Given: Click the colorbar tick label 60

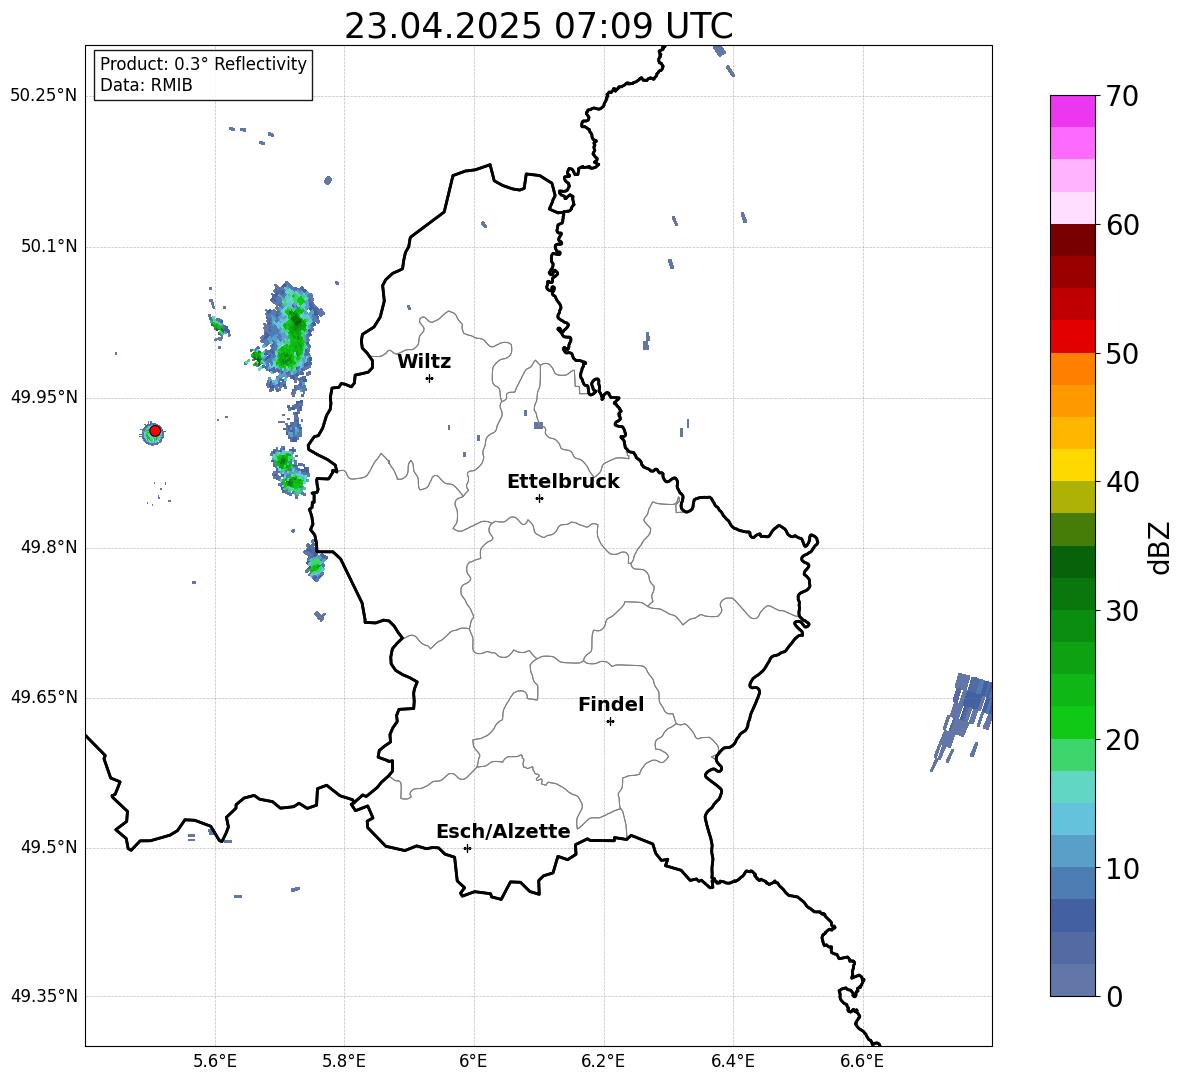Looking at the screenshot, I should 1122,225.
